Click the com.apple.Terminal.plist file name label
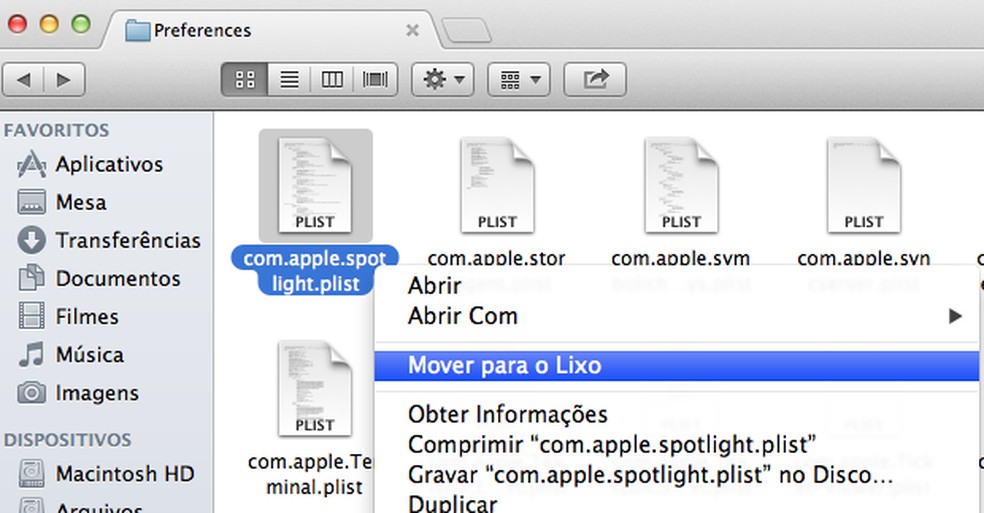 [x=312, y=474]
